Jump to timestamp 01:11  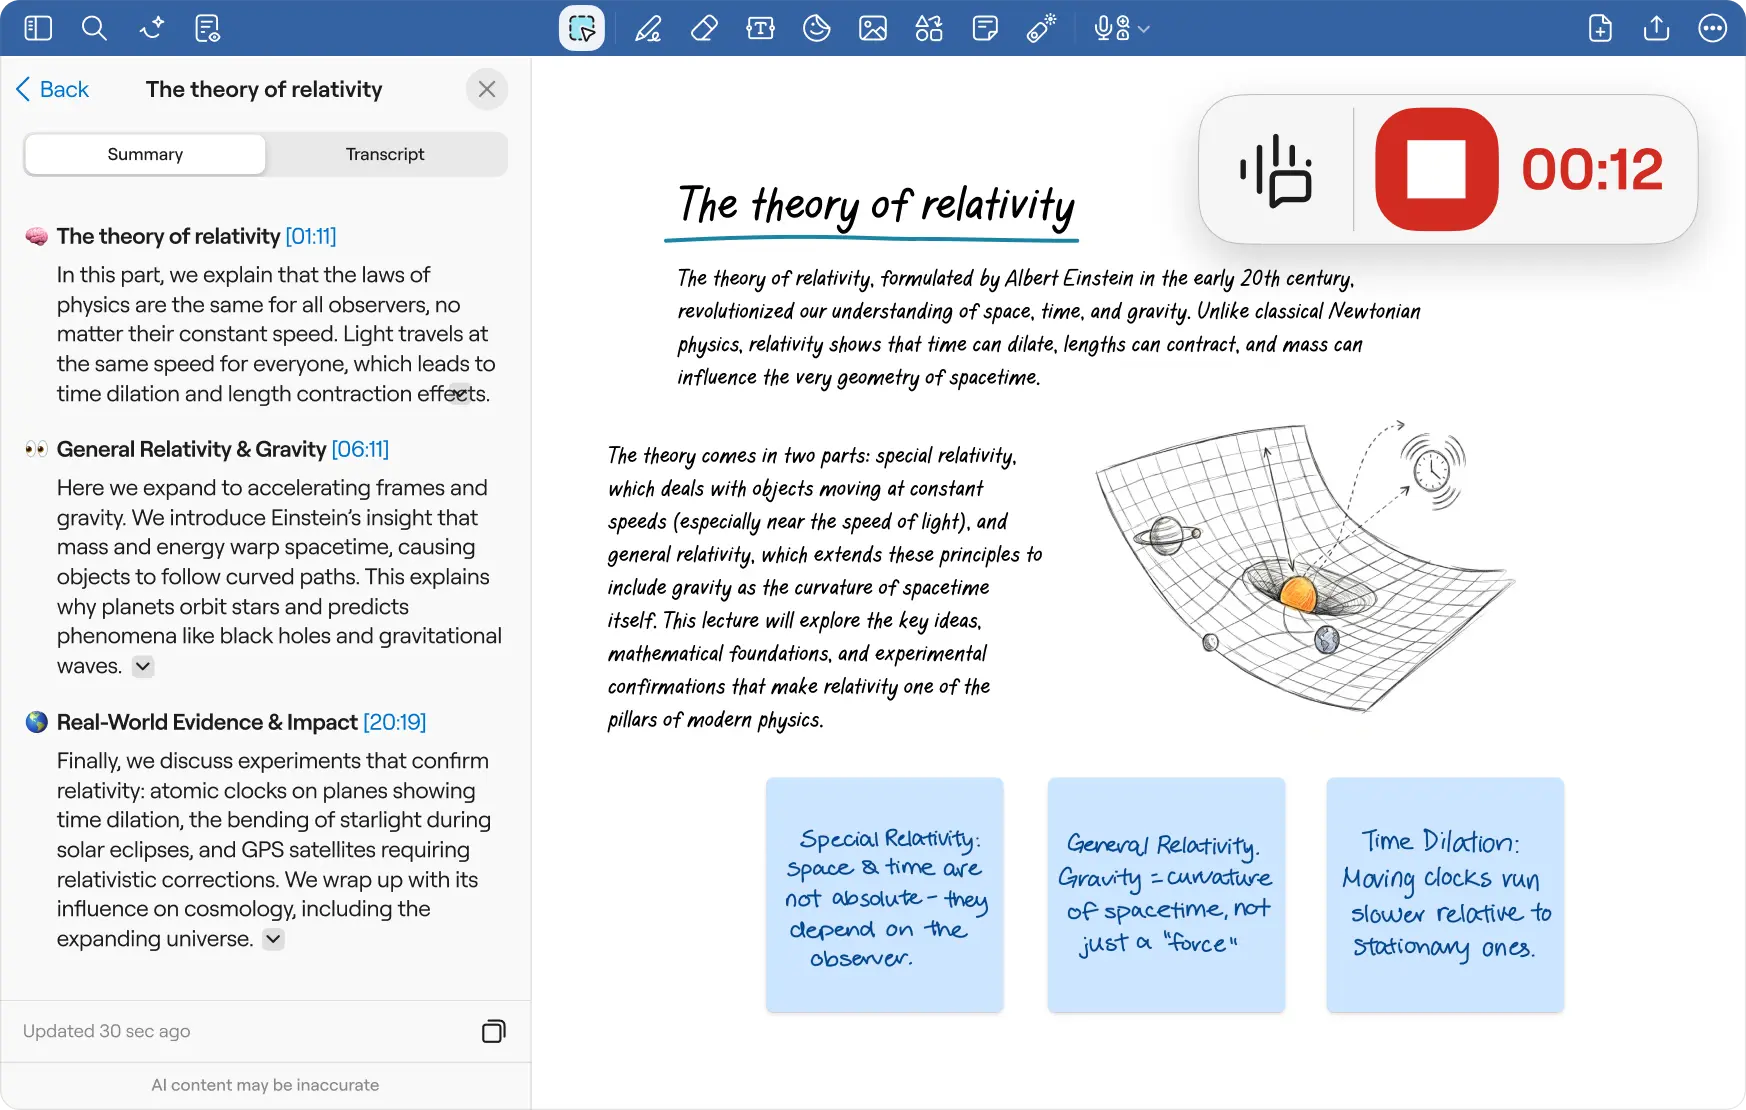311,236
